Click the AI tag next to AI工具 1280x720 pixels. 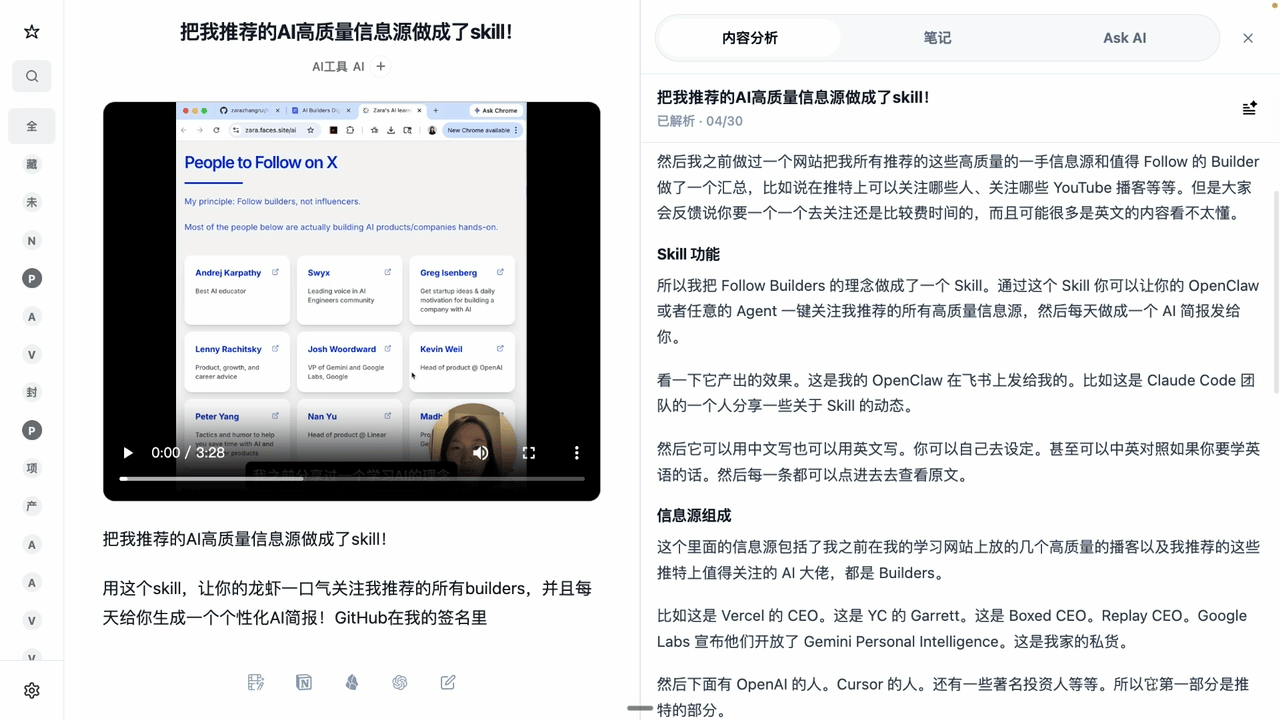click(x=359, y=67)
